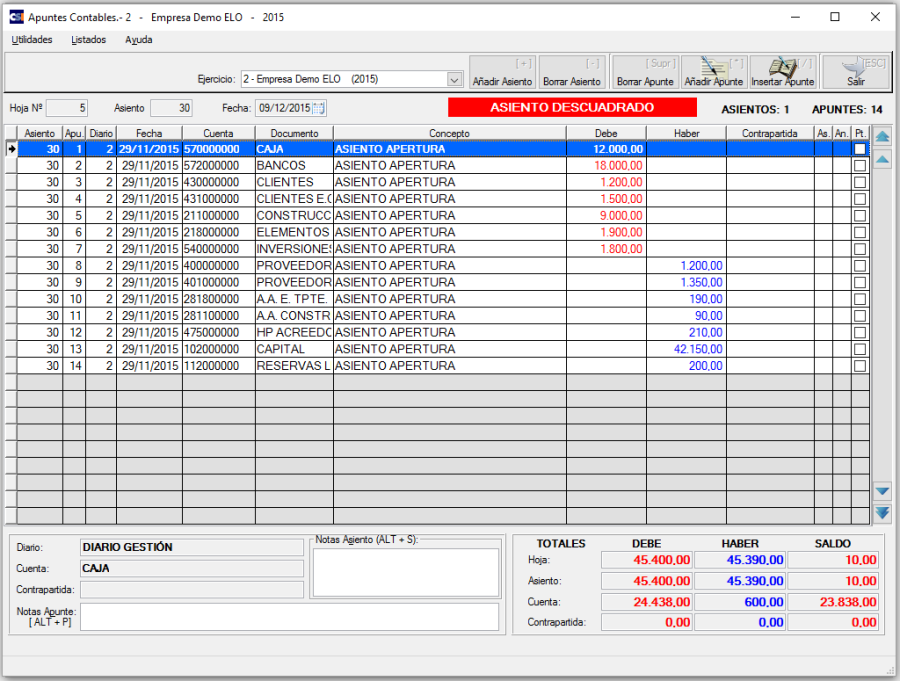Toggle Pt. checkbox for CAPITAL row

point(860,349)
